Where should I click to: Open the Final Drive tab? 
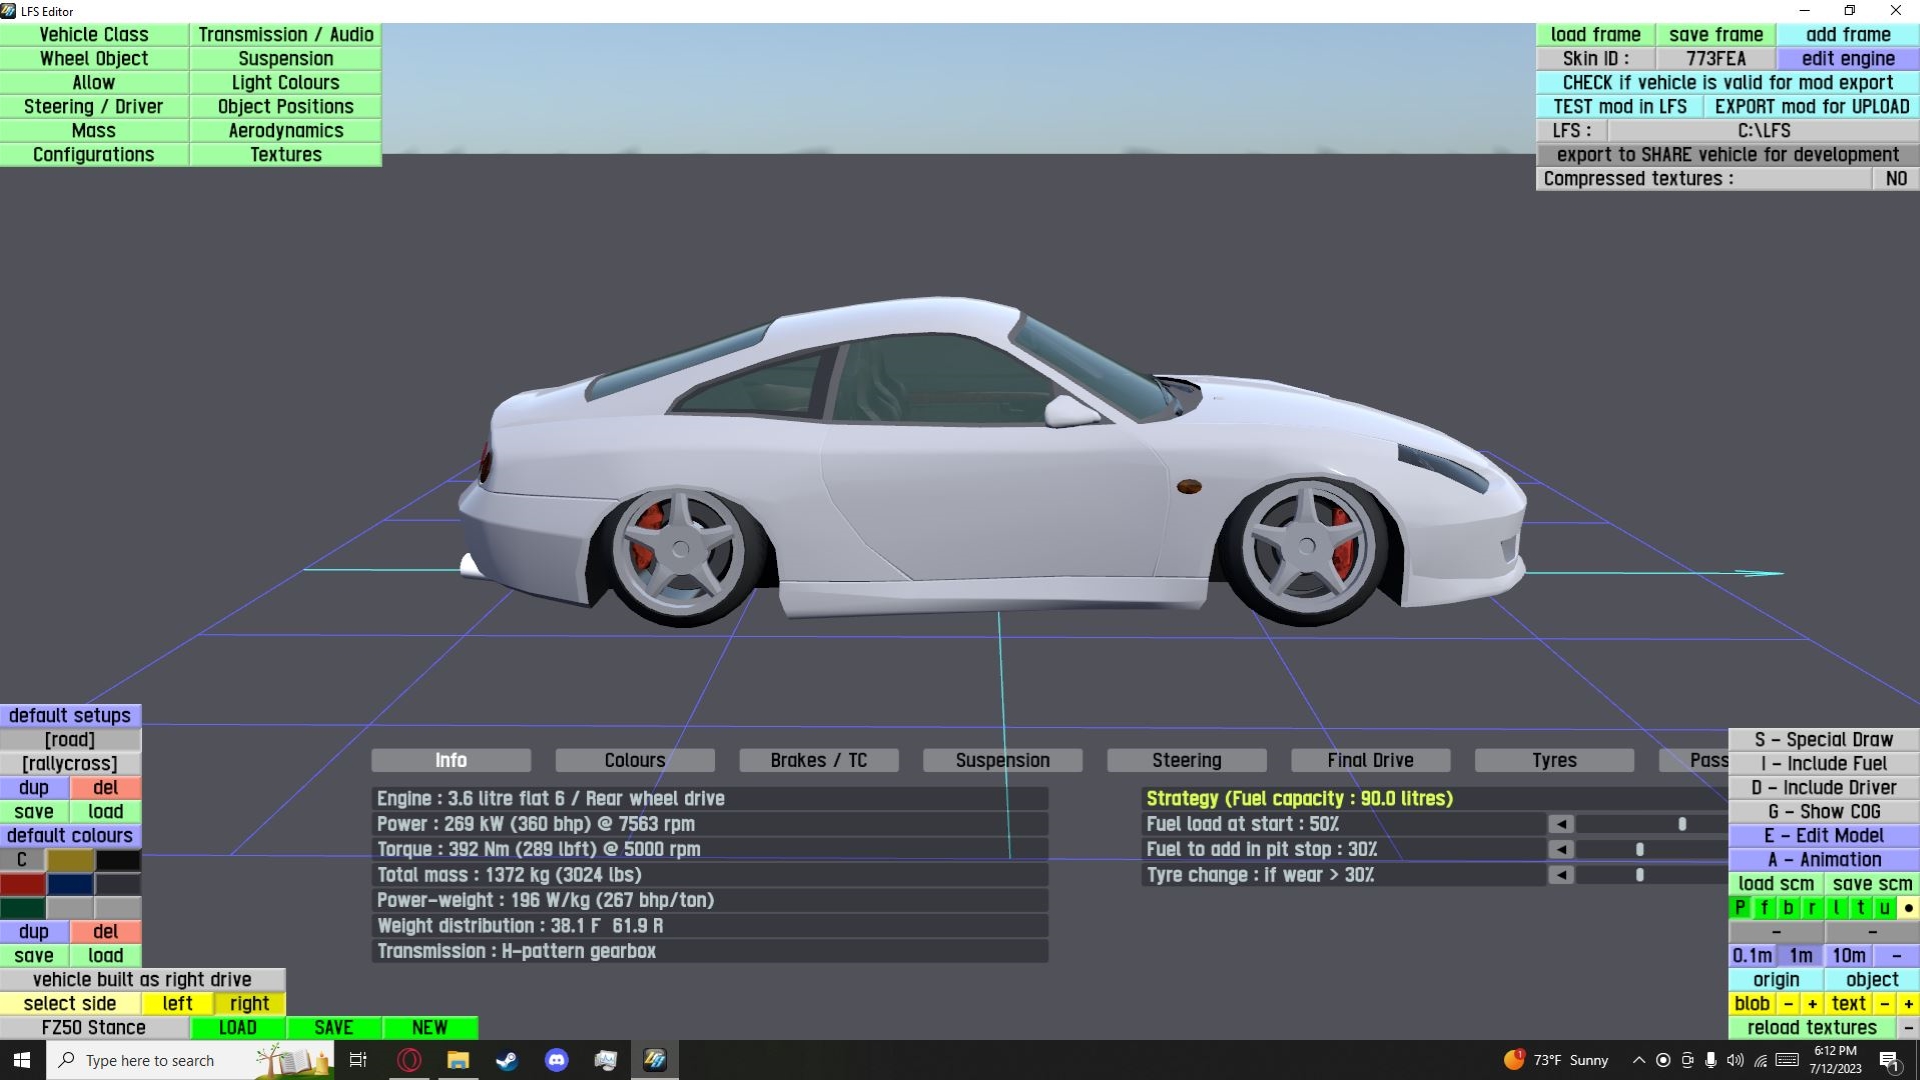tap(1370, 761)
